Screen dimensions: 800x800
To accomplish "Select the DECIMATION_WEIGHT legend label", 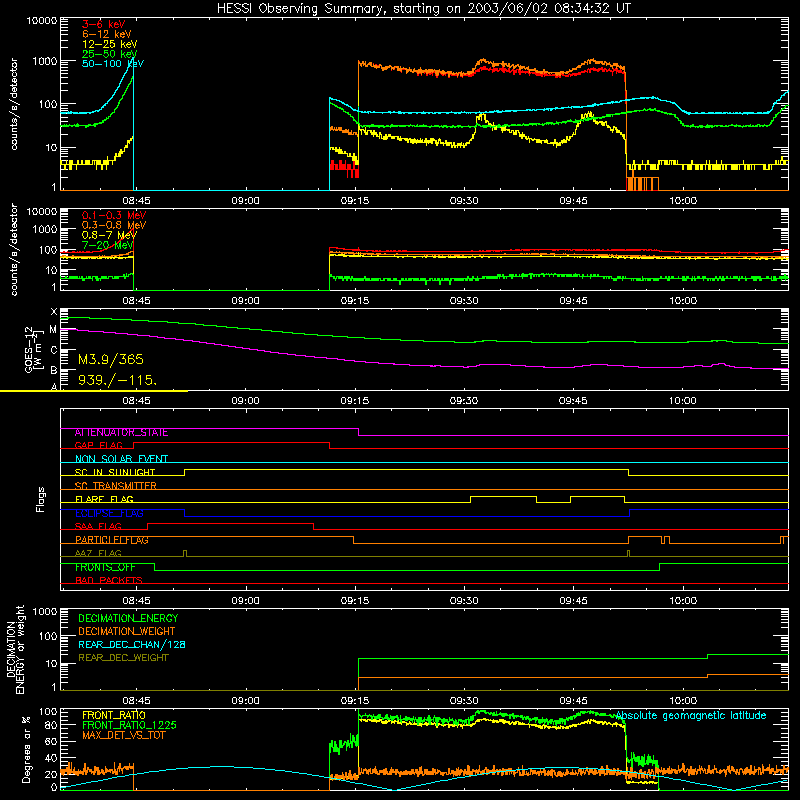I will (127, 632).
